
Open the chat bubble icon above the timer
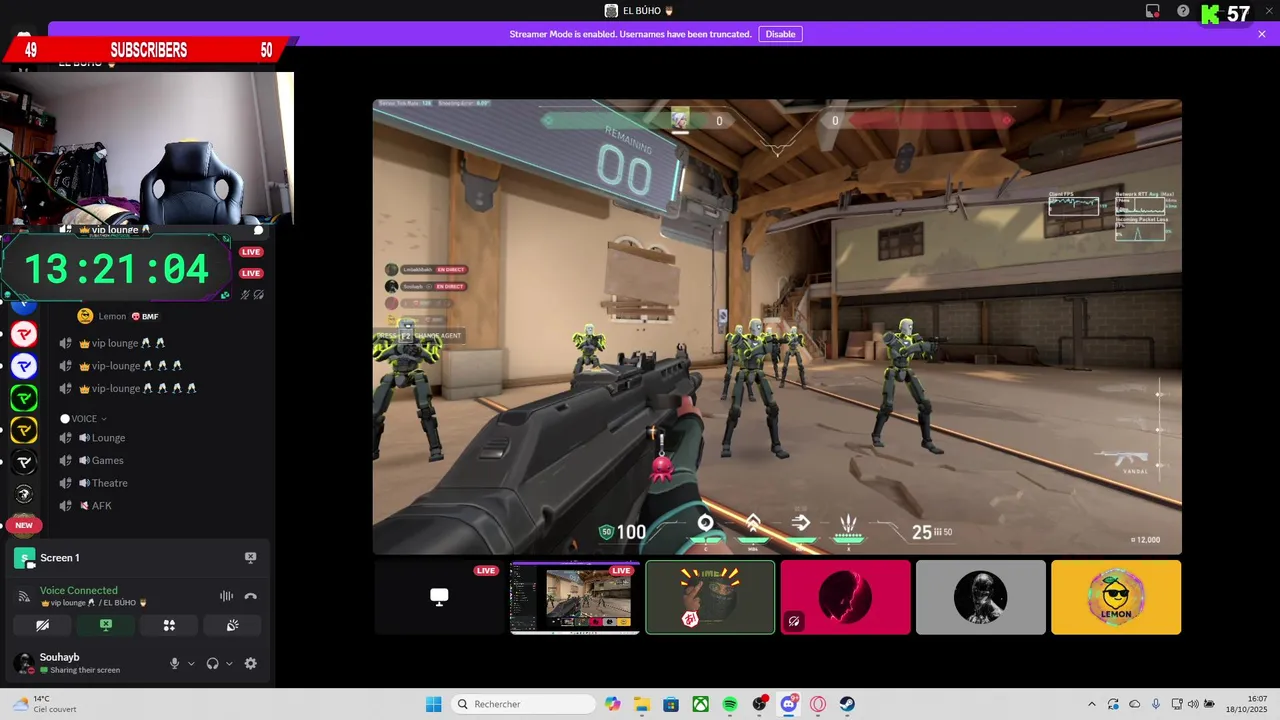click(x=258, y=230)
